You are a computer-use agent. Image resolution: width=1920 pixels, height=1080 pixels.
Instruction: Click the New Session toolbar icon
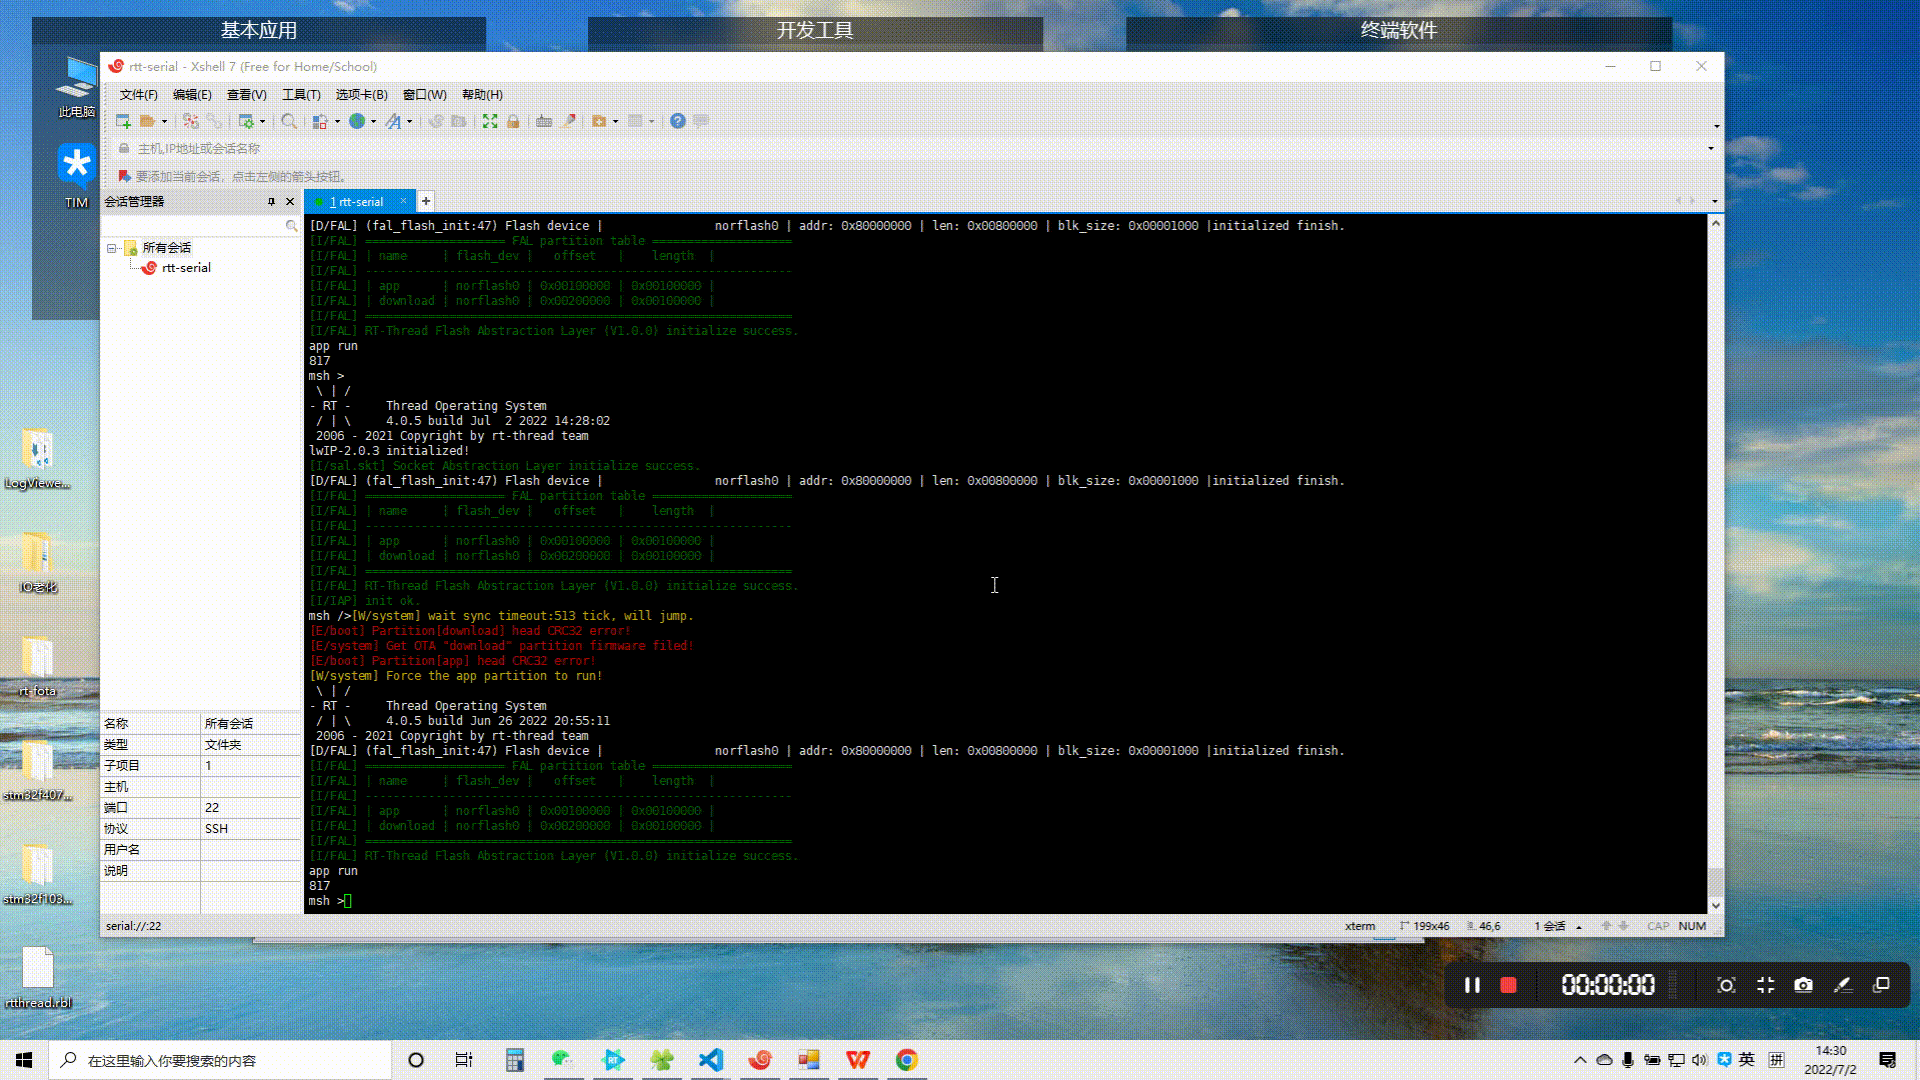coord(123,121)
